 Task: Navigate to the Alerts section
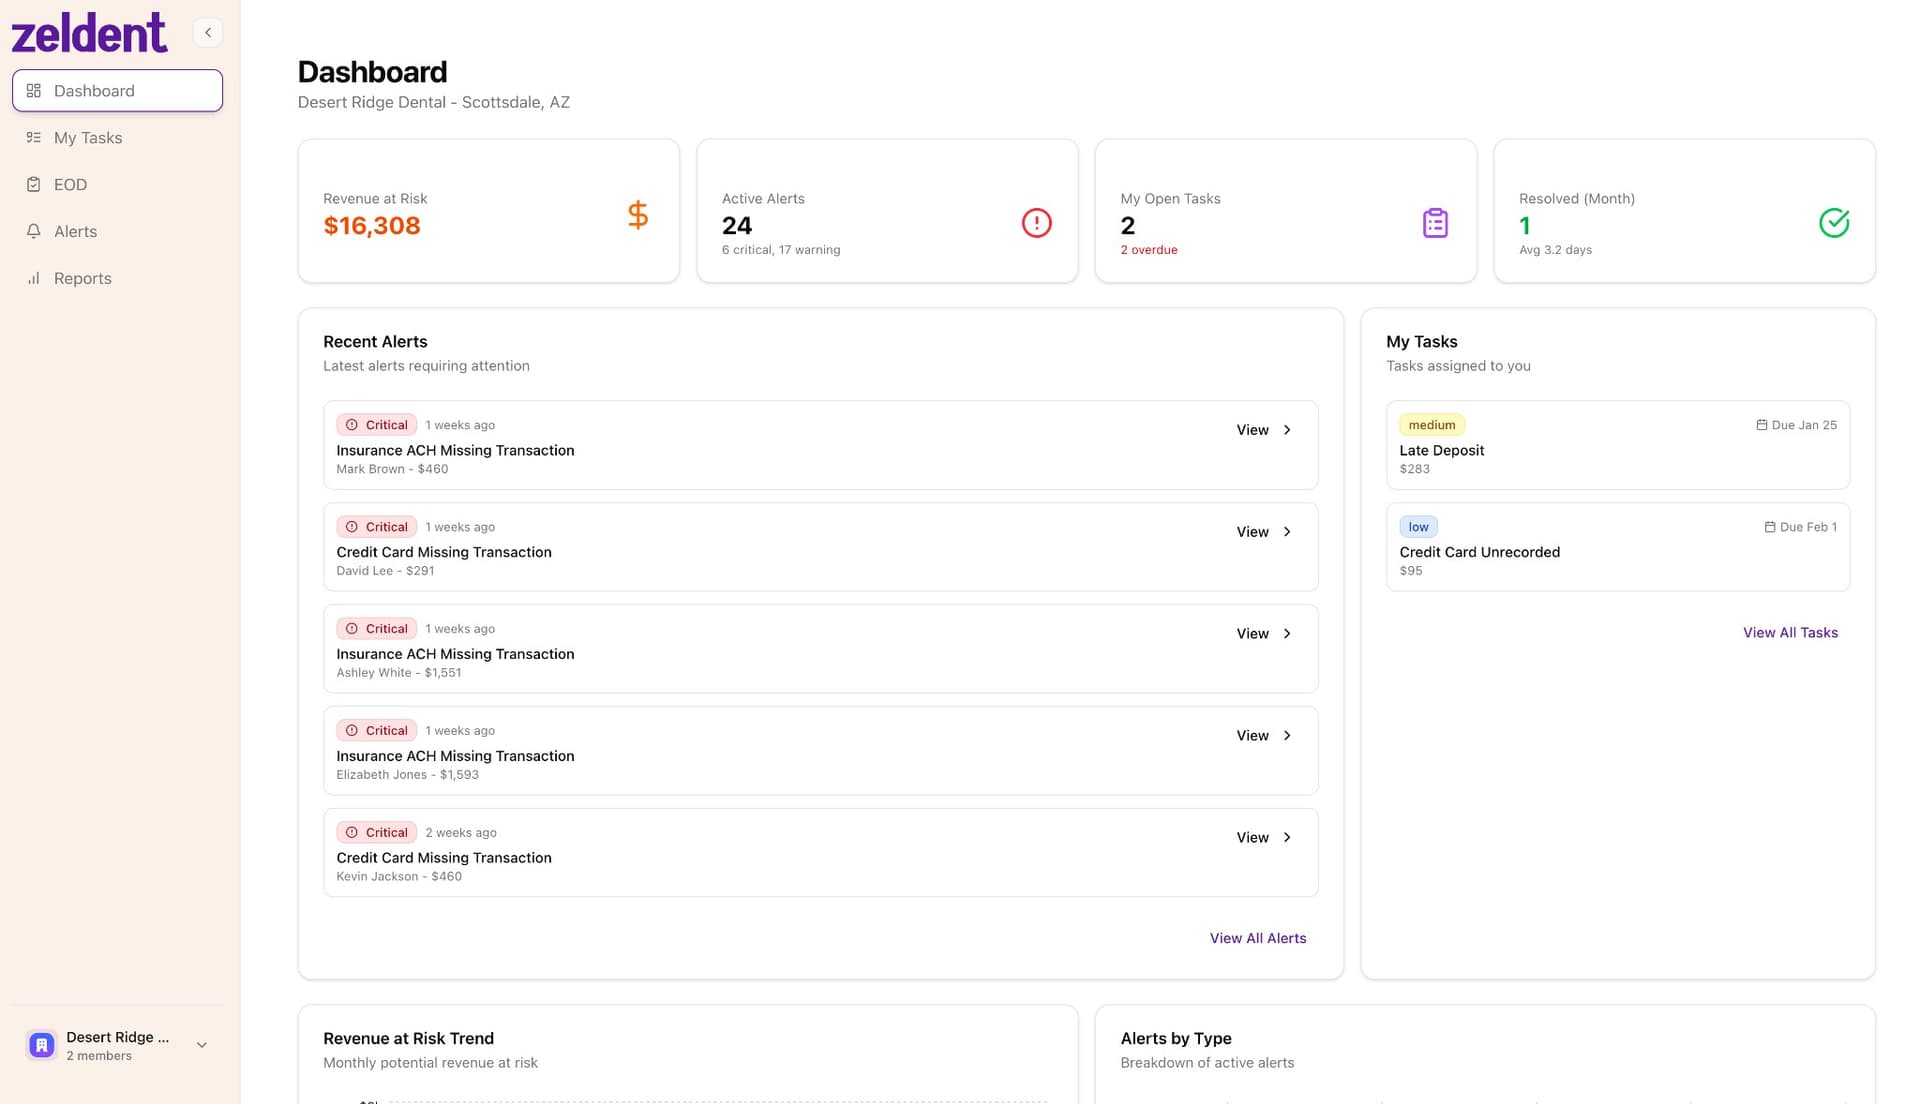[75, 231]
